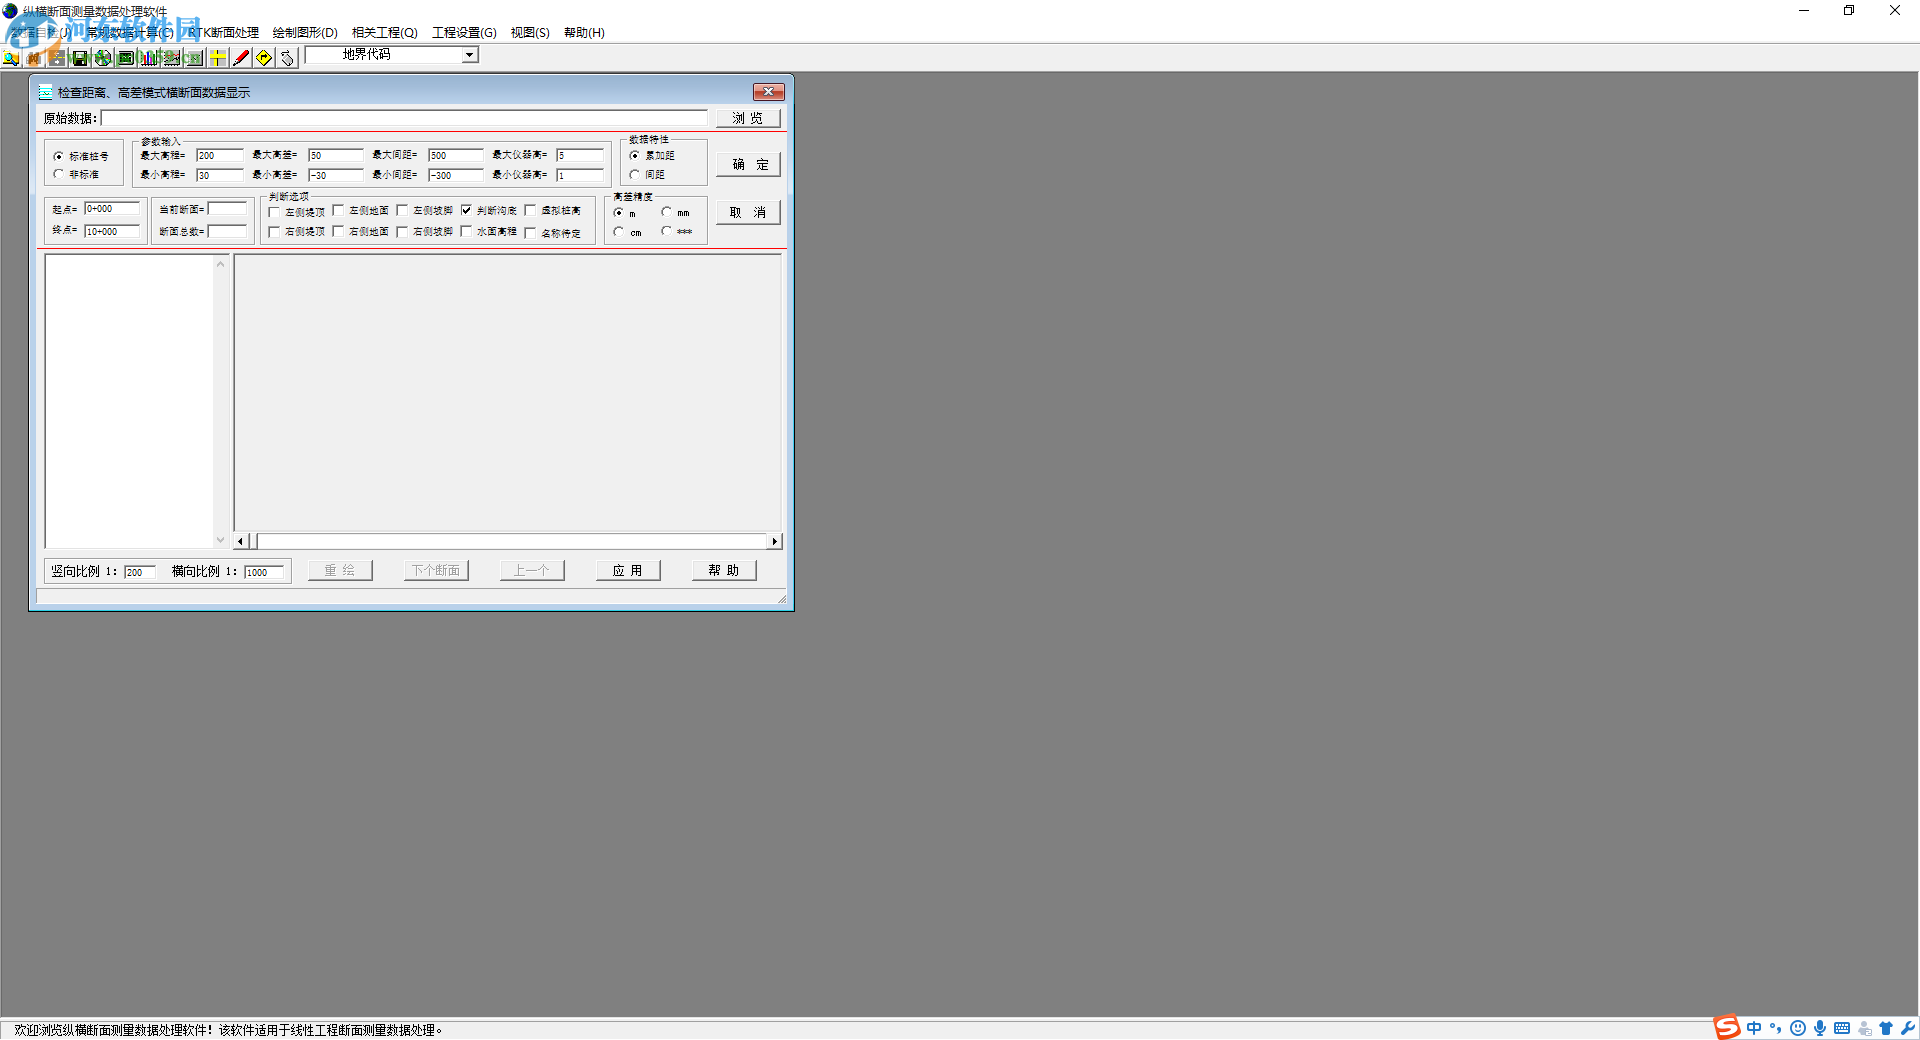Open the 常规数据计算(C) menu
The width and height of the screenshot is (1920, 1040).
coord(128,33)
